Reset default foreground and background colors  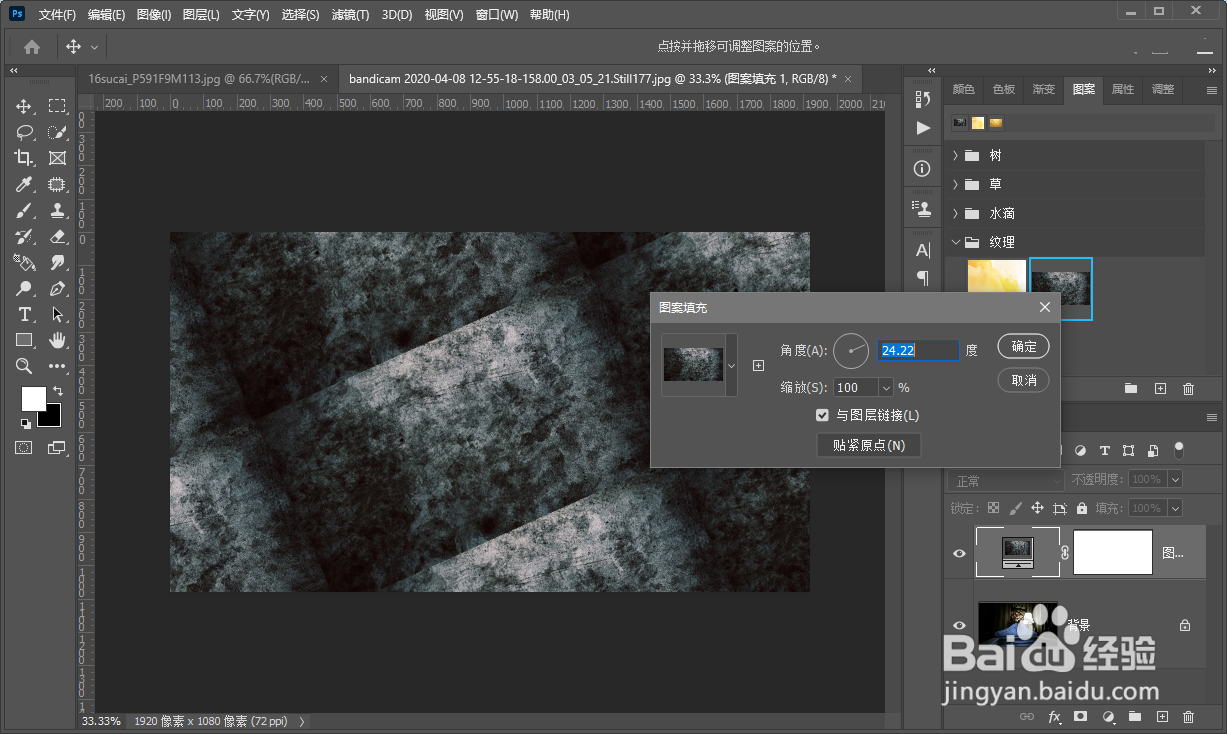(x=24, y=423)
